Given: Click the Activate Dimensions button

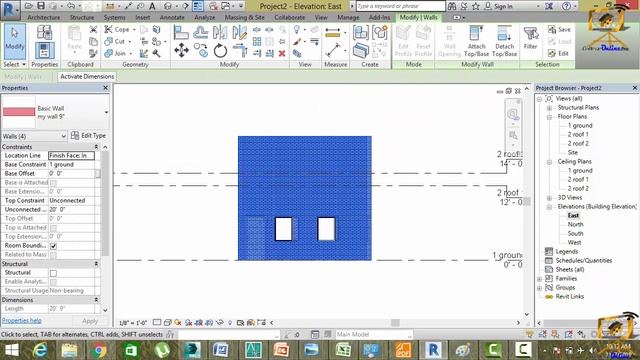Looking at the screenshot, I should [x=87, y=76].
